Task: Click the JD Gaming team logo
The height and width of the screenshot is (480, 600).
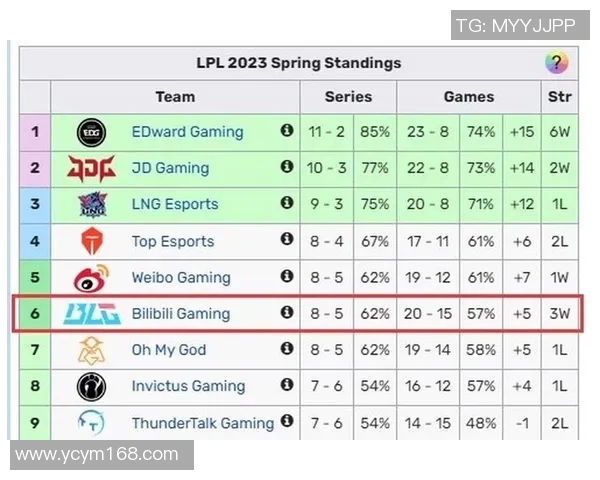Action: point(91,168)
